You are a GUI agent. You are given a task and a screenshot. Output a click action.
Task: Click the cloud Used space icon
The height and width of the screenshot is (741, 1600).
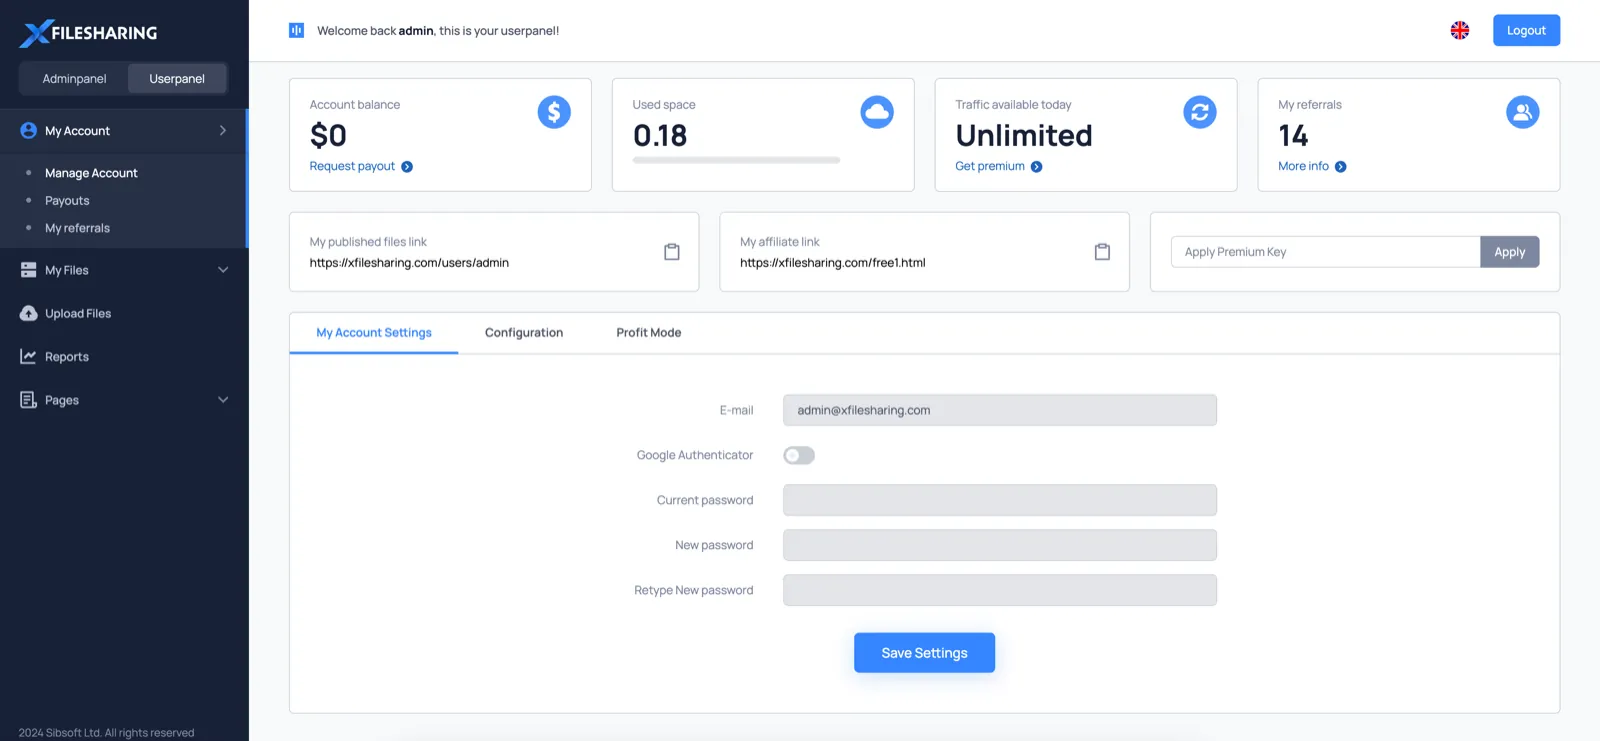tap(877, 112)
